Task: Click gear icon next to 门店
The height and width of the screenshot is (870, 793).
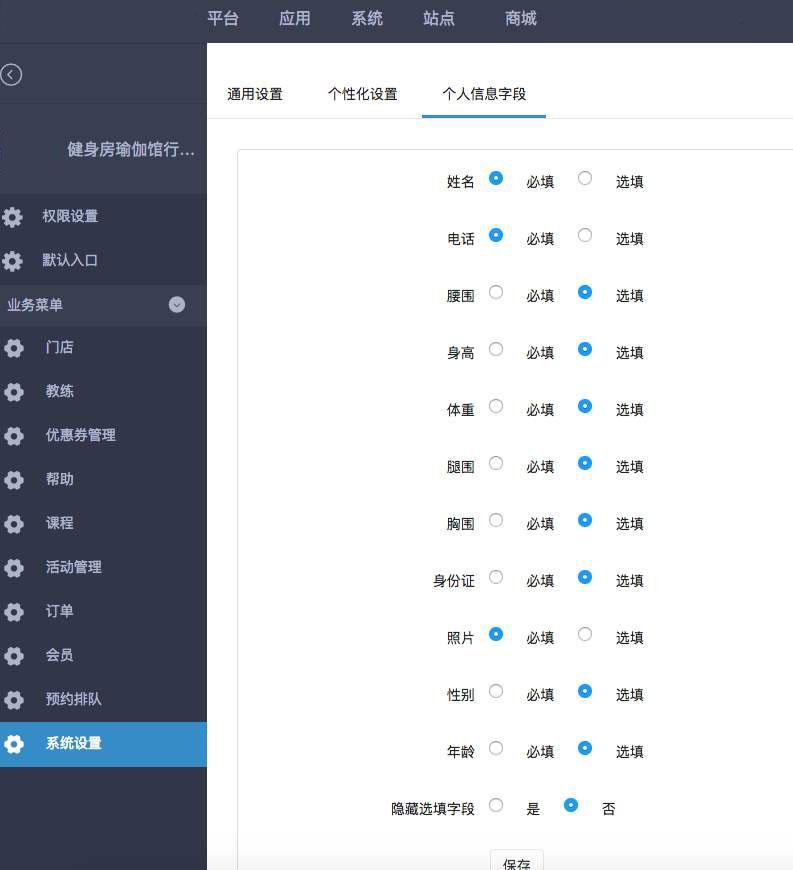Action: (14, 348)
